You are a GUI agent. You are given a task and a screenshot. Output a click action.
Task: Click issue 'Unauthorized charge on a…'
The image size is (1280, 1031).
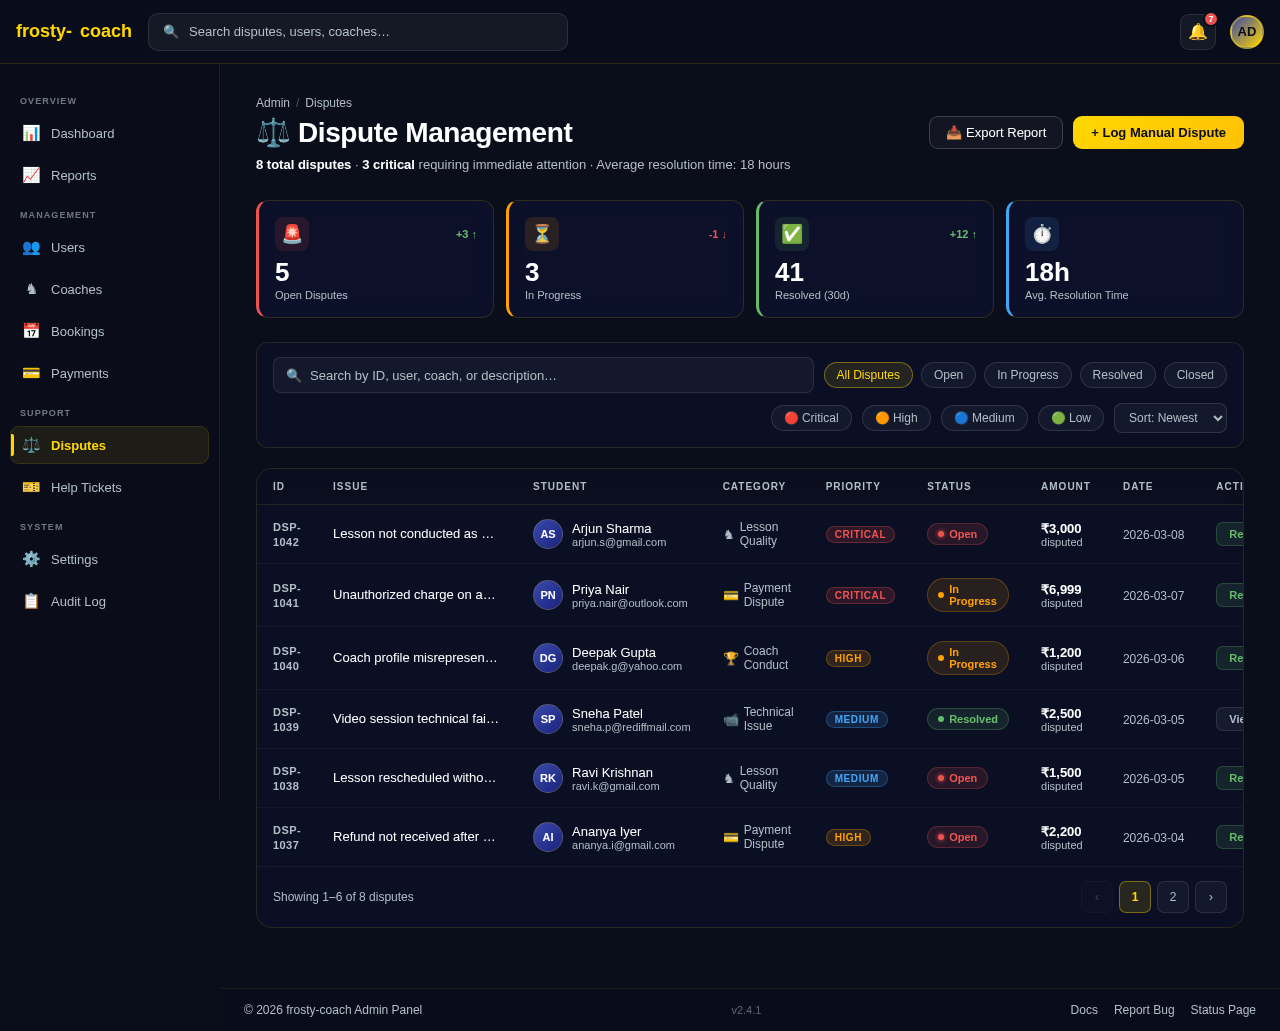pos(414,595)
